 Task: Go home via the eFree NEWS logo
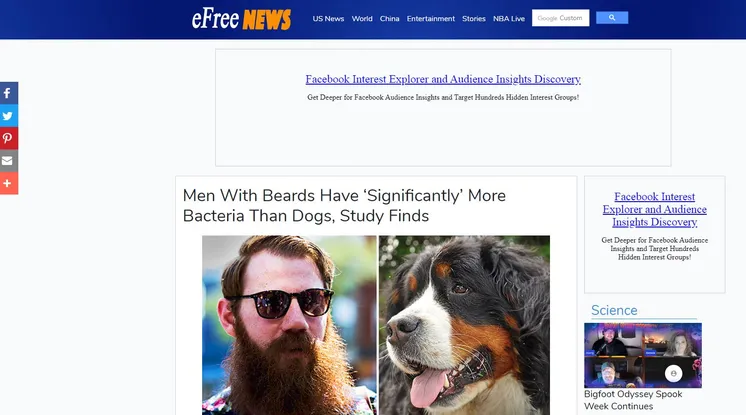pyautogui.click(x=241, y=19)
